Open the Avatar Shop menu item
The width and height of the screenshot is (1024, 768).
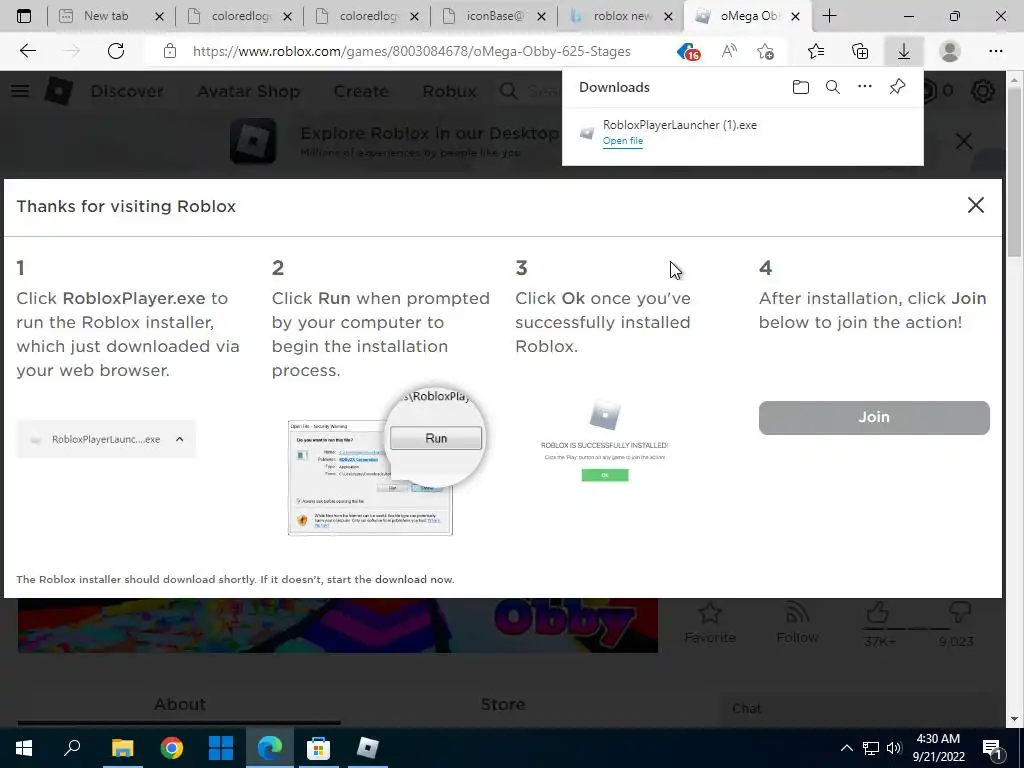[x=249, y=91]
